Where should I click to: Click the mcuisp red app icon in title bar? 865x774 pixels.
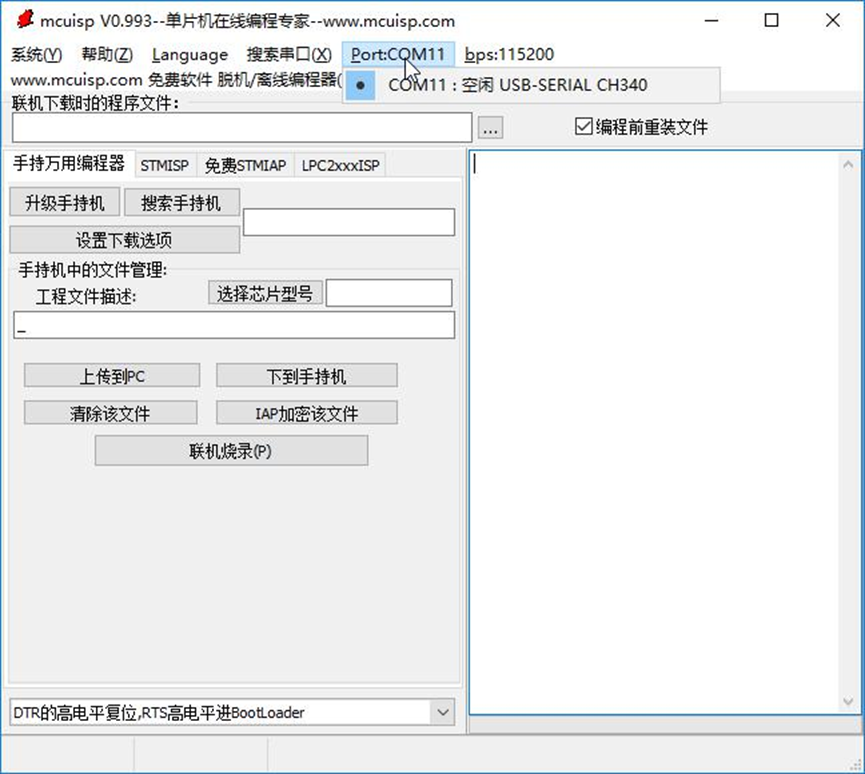tap(25, 20)
